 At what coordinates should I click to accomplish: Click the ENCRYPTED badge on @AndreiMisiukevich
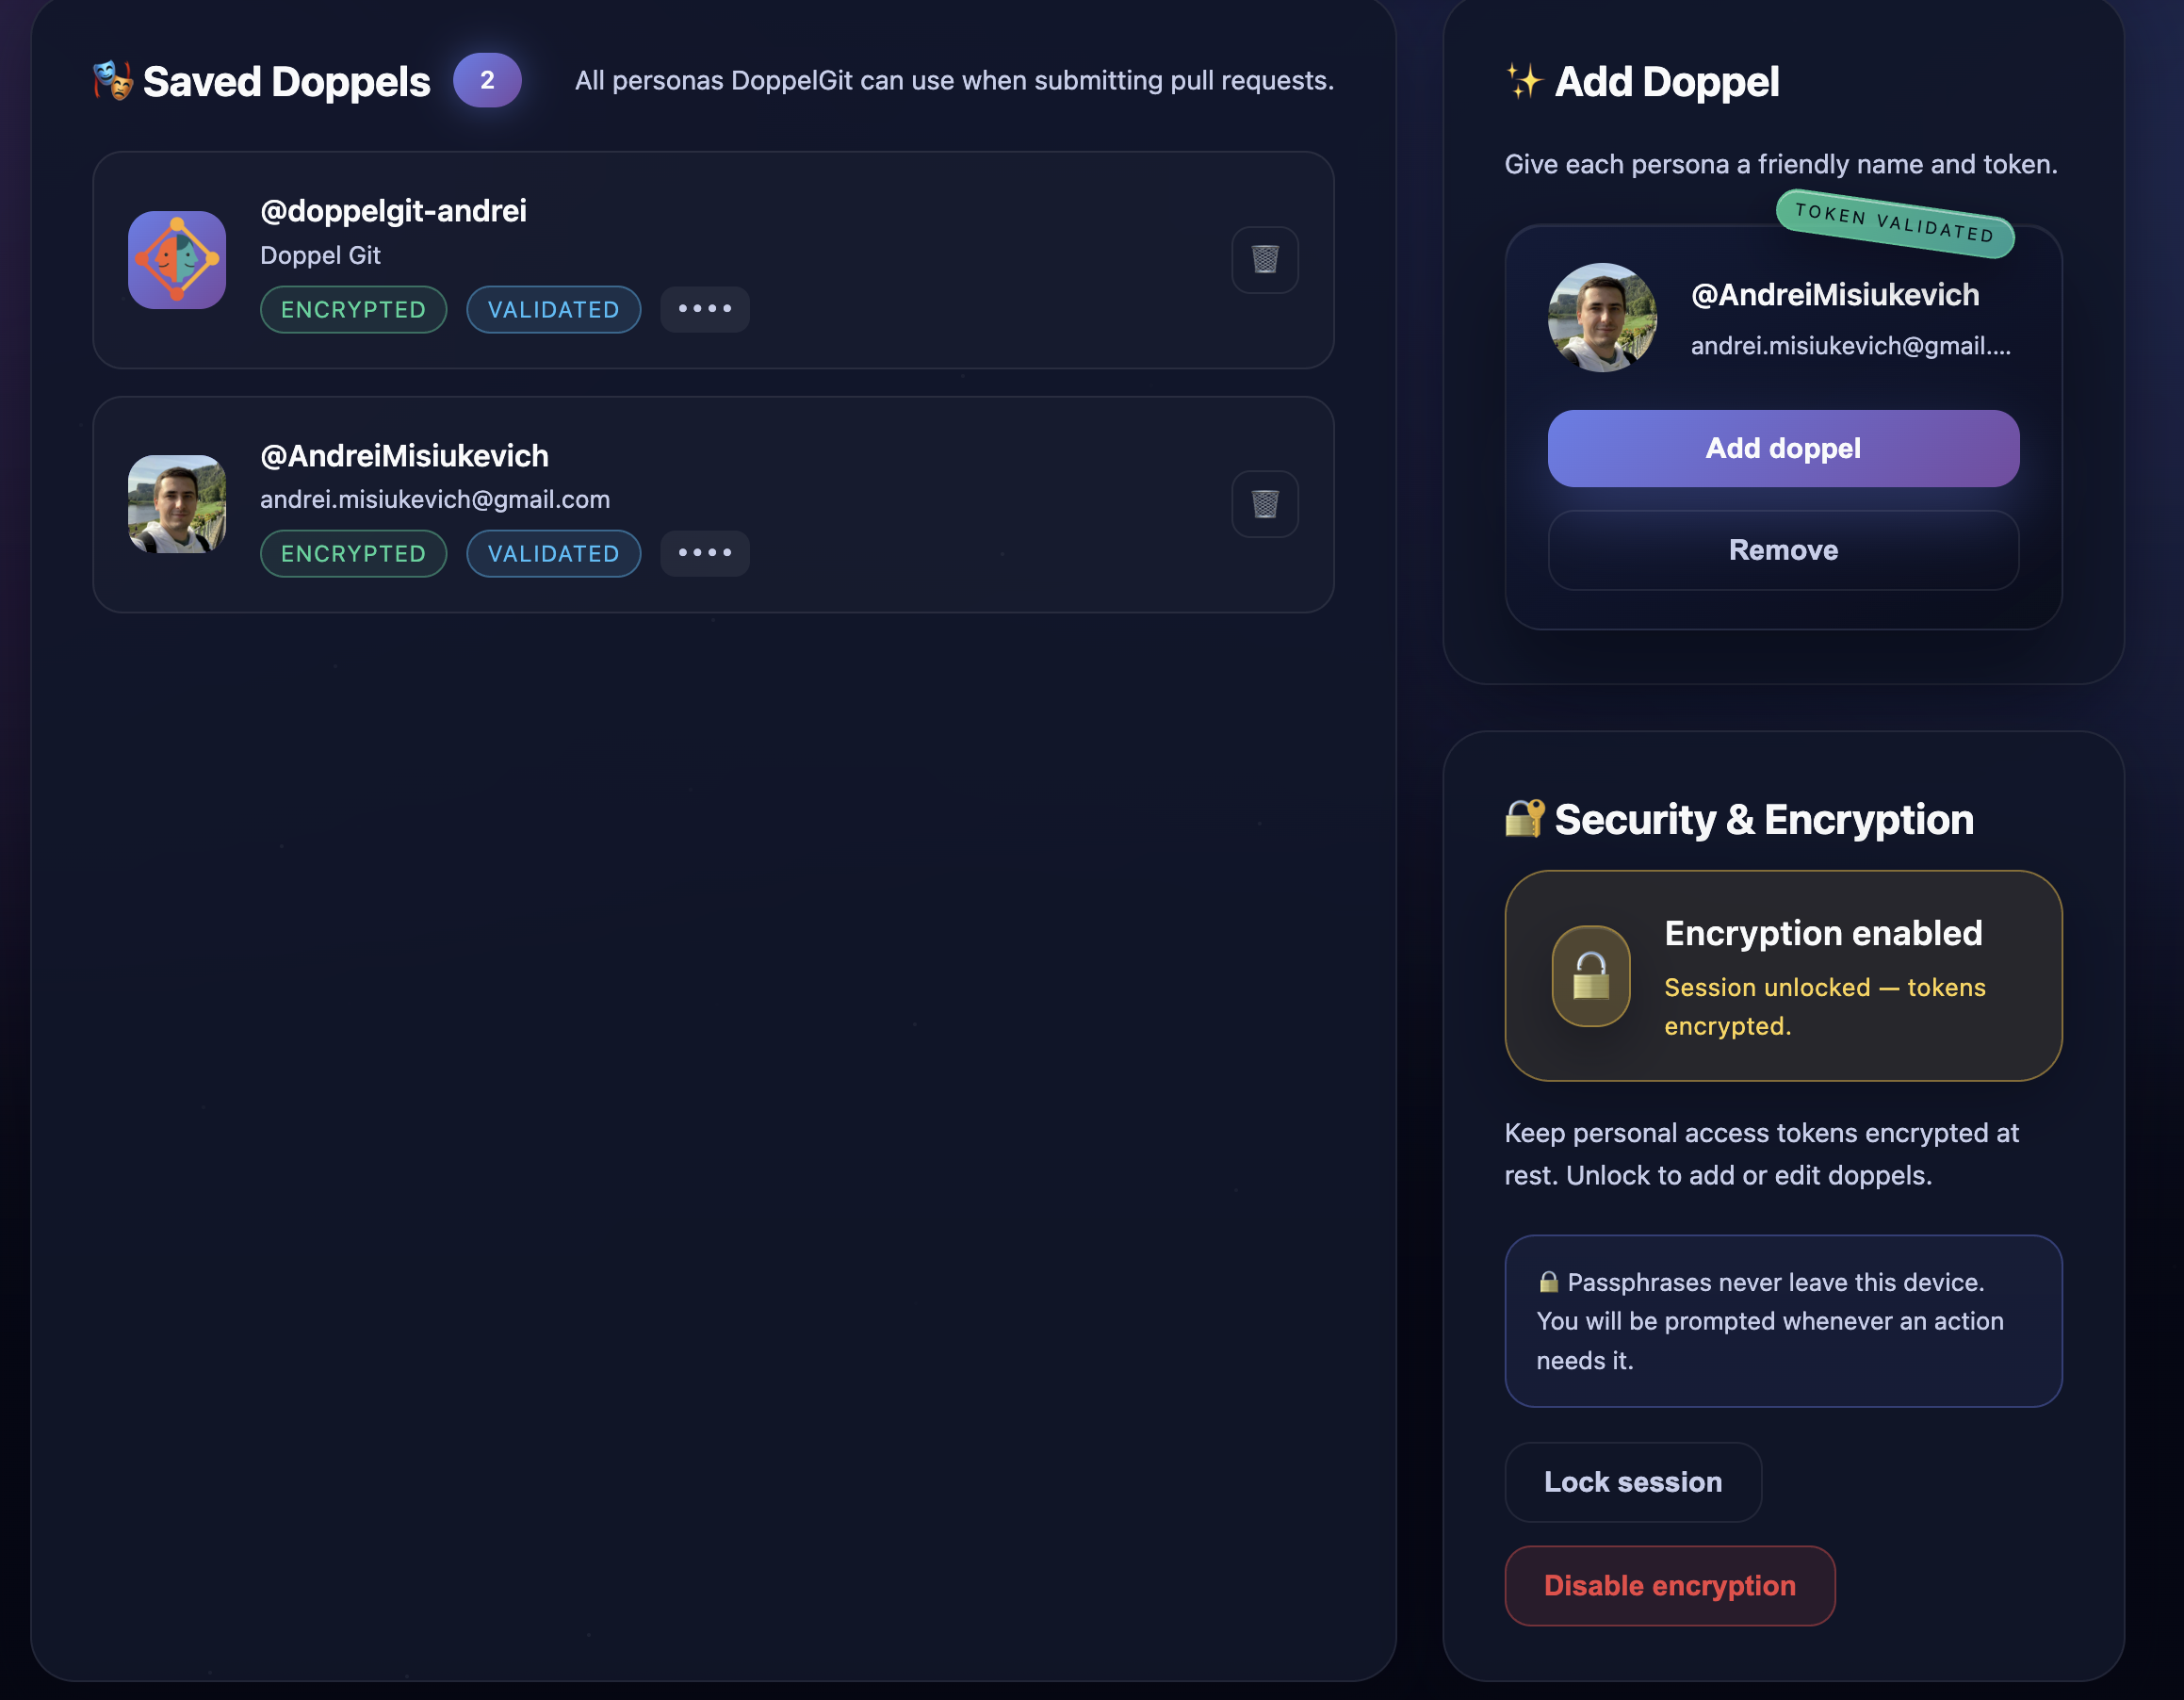(353, 553)
